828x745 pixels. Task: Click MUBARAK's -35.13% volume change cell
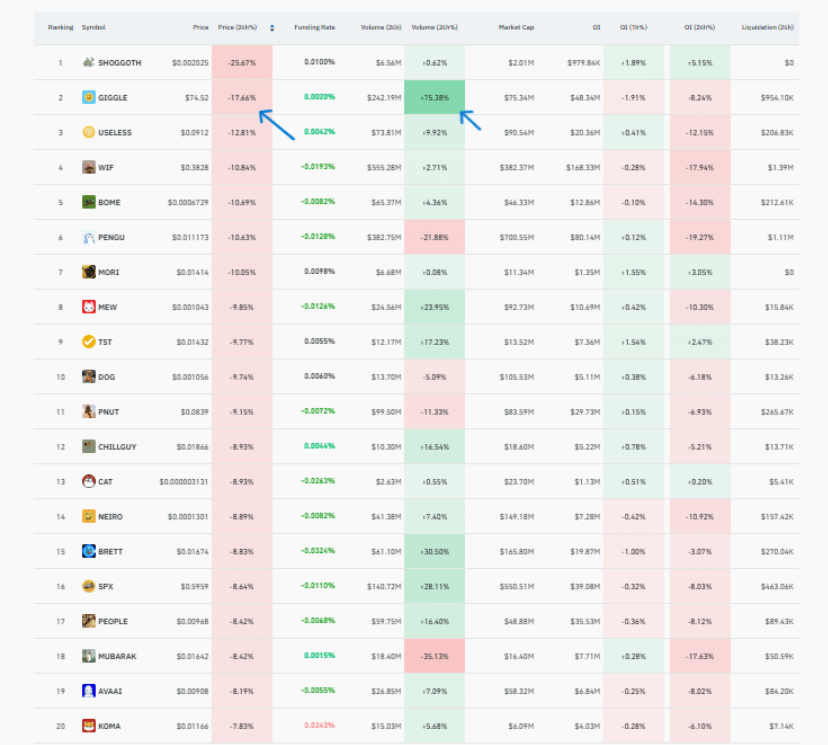point(434,656)
